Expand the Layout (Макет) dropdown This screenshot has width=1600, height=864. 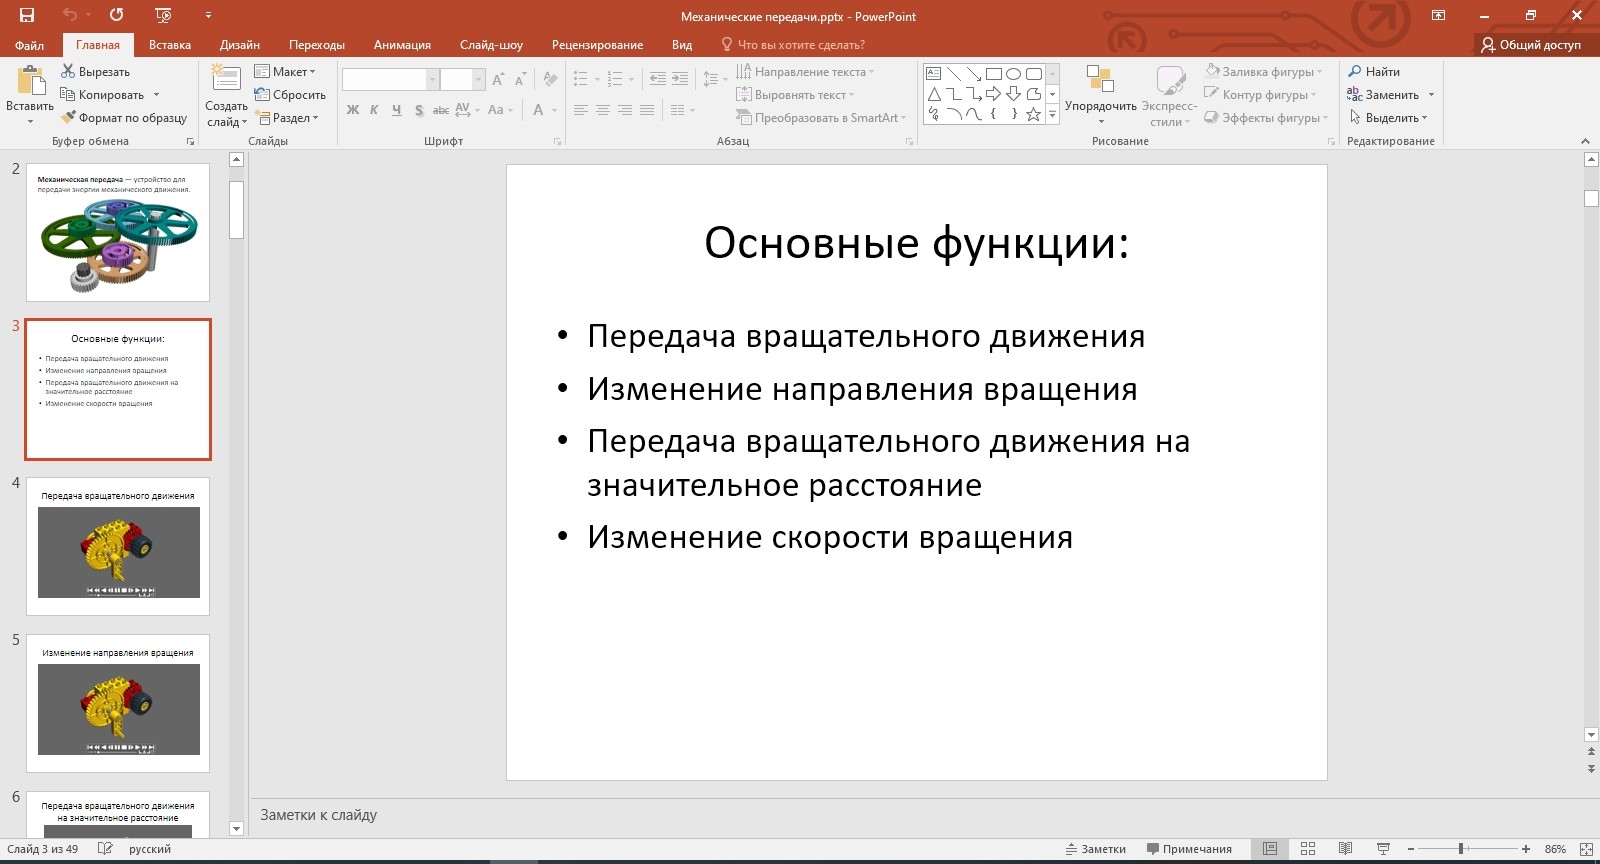click(285, 72)
